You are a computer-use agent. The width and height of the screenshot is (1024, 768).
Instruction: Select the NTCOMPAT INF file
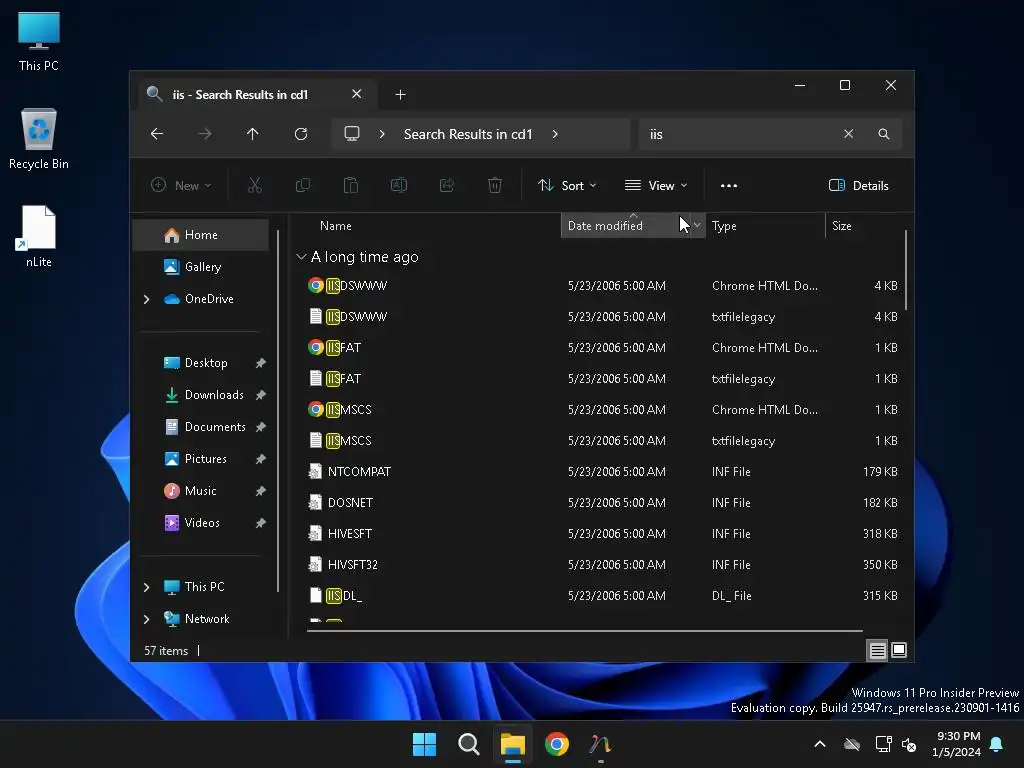(x=602, y=472)
